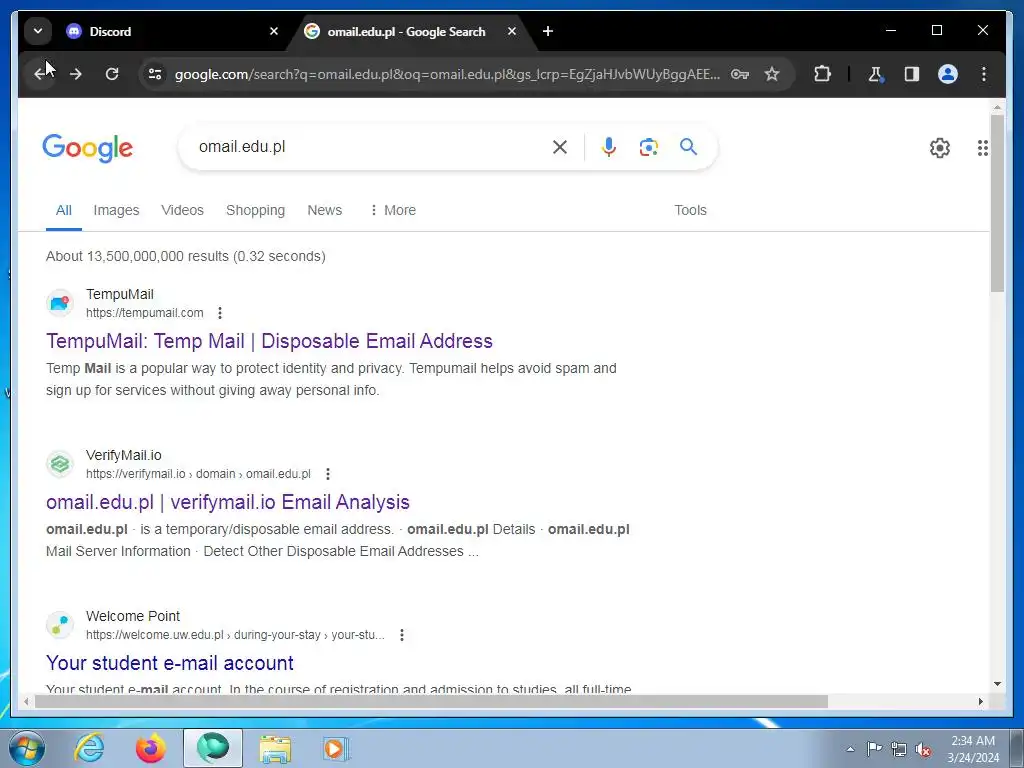The width and height of the screenshot is (1024, 768).
Task: Close the Google Search tab
Action: pyautogui.click(x=512, y=31)
